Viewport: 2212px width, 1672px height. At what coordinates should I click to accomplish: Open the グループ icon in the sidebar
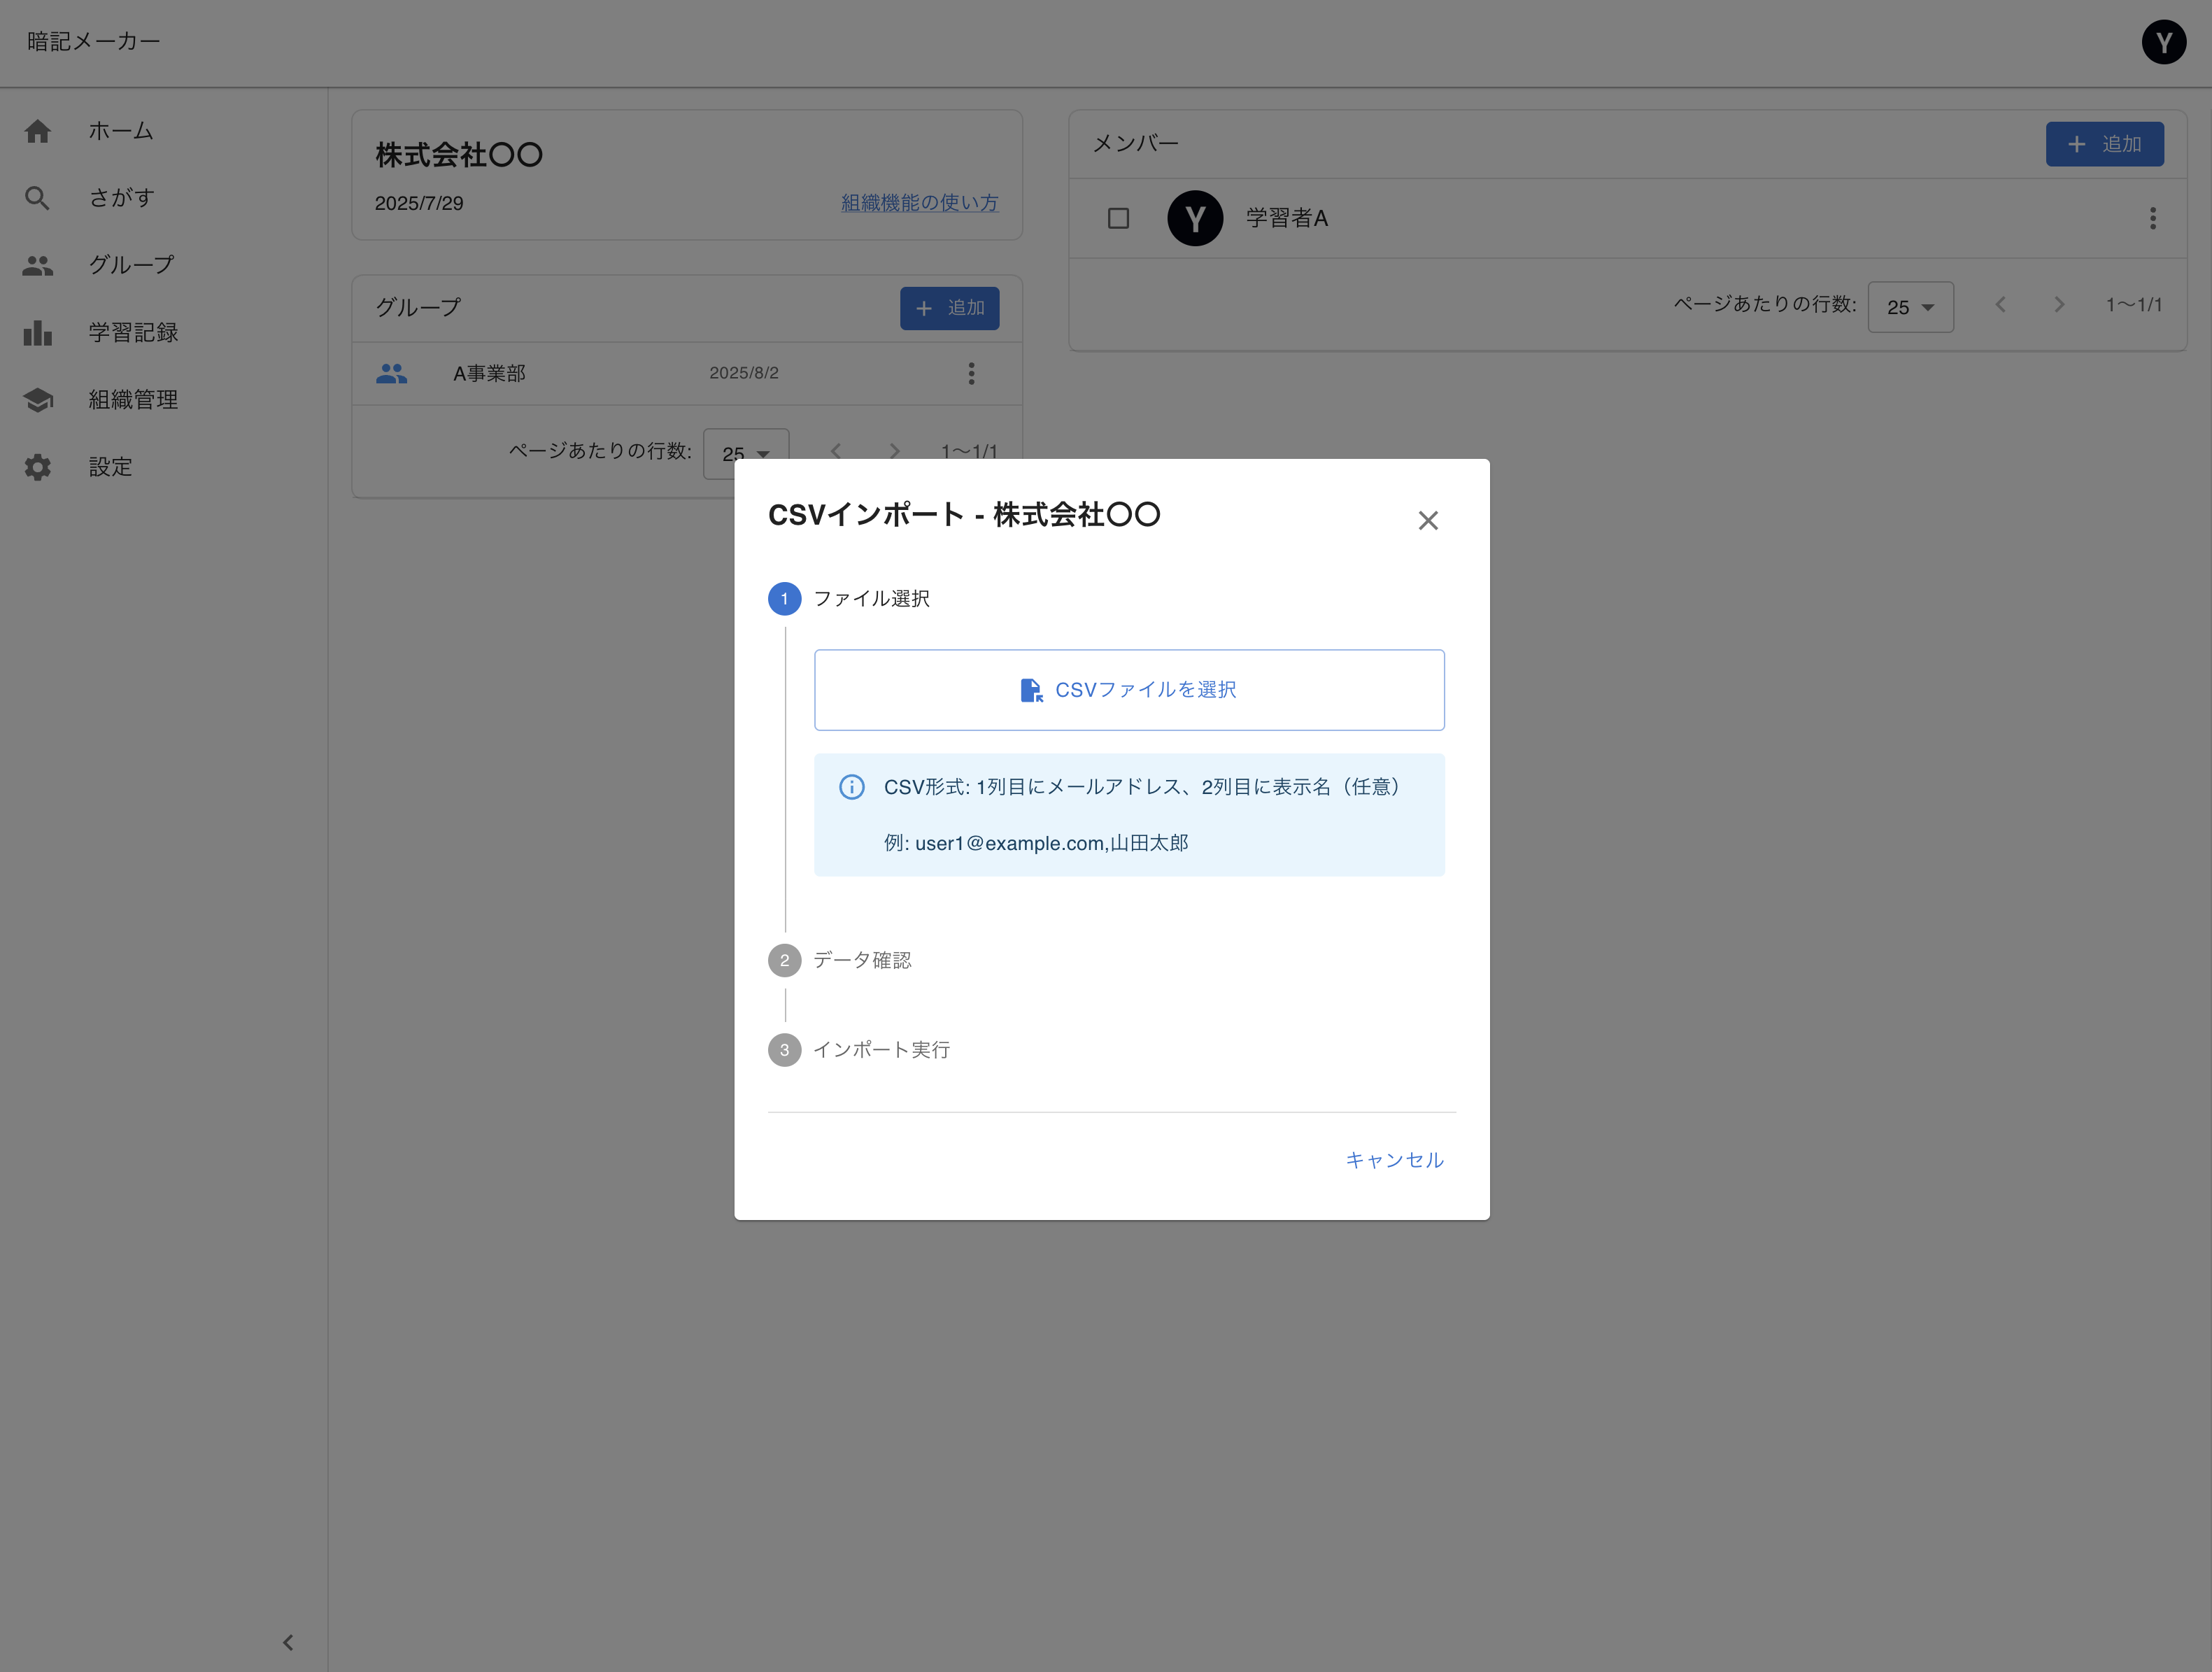(x=38, y=264)
